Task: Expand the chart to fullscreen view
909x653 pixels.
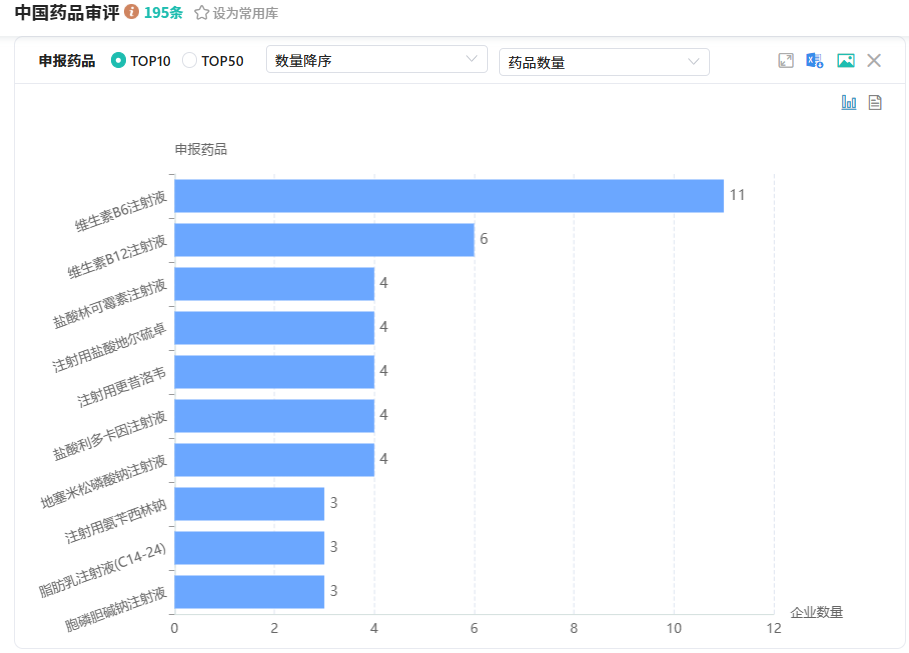Action: pyautogui.click(x=786, y=61)
